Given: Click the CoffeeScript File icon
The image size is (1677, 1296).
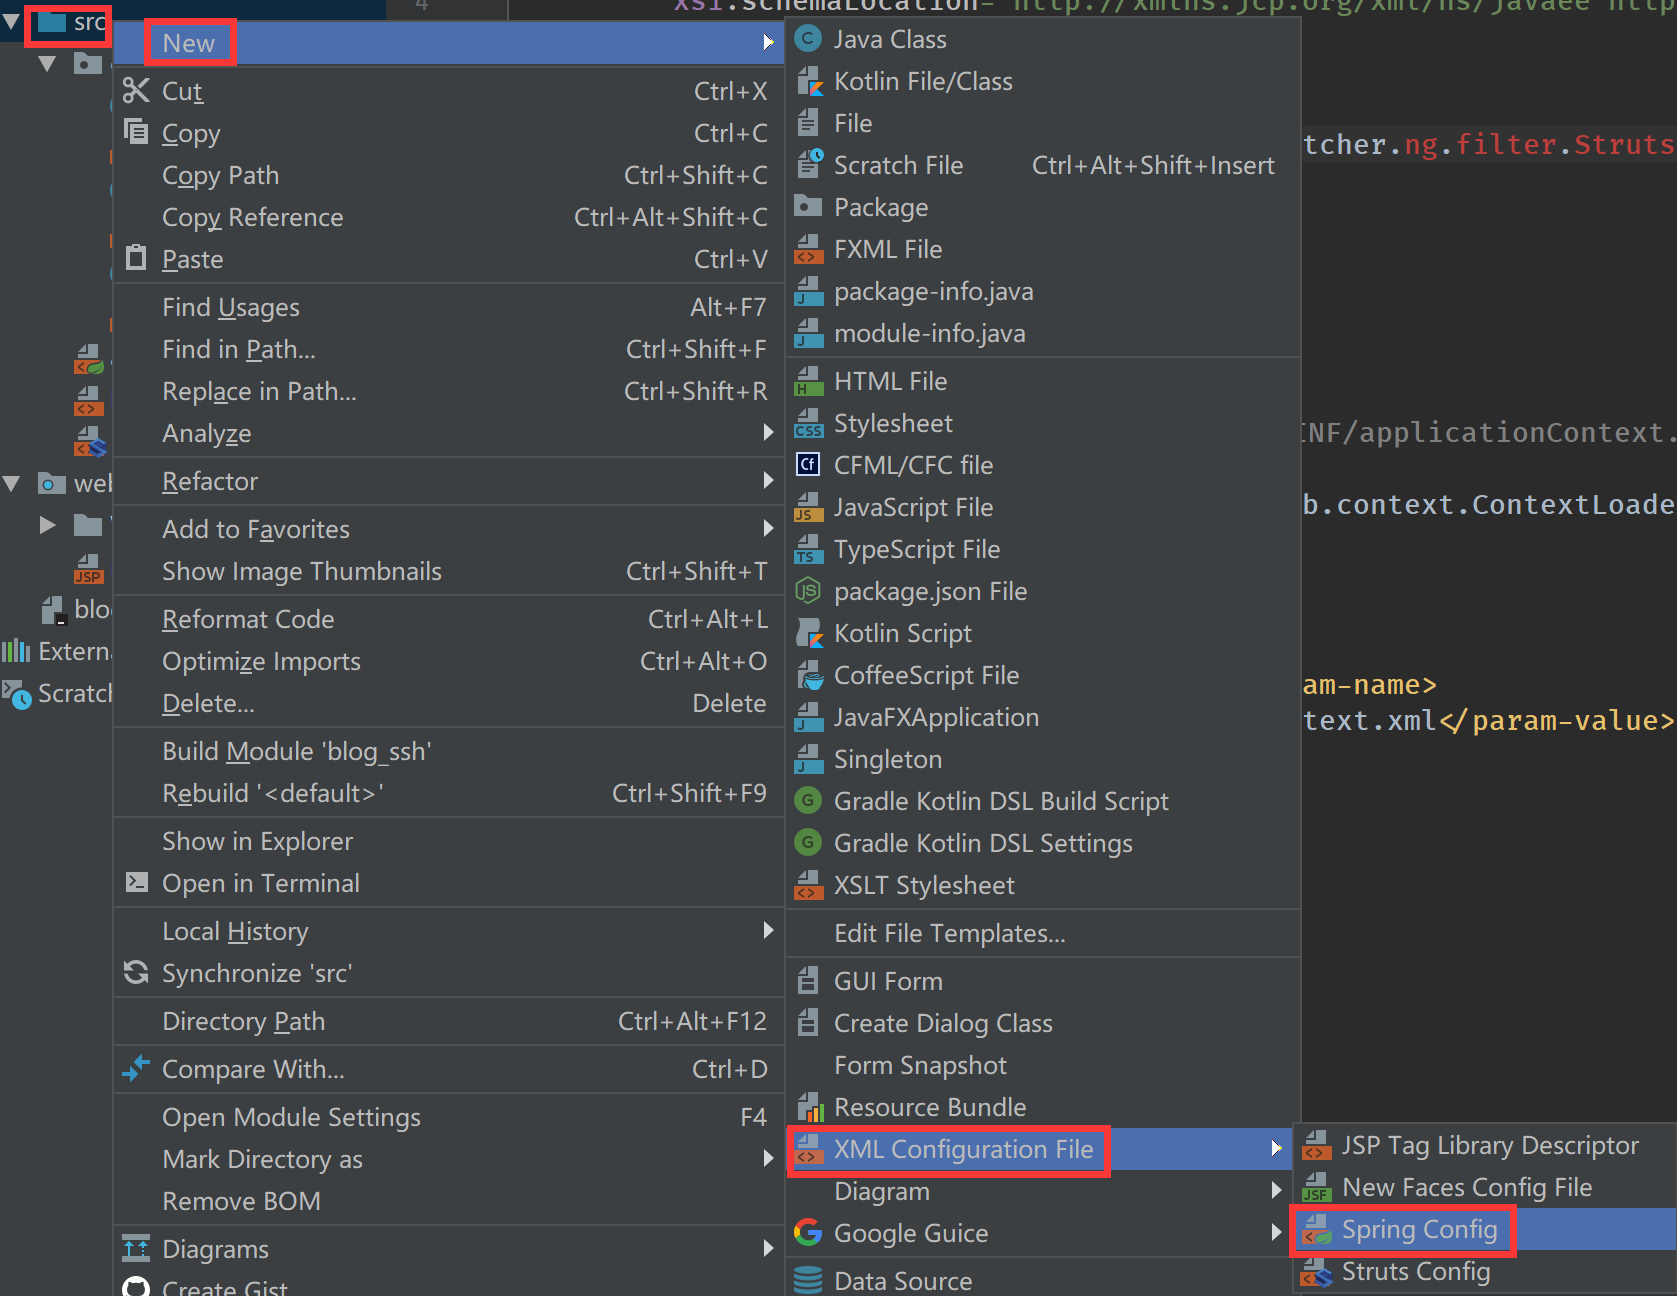Looking at the screenshot, I should (x=808, y=675).
